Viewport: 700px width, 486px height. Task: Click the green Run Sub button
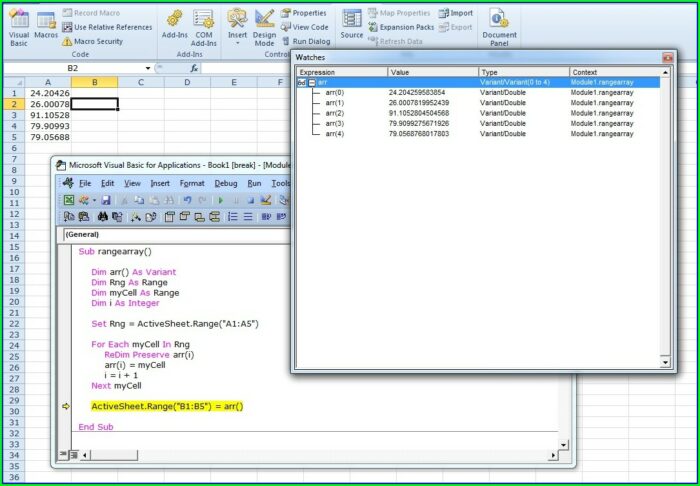pyautogui.click(x=221, y=200)
